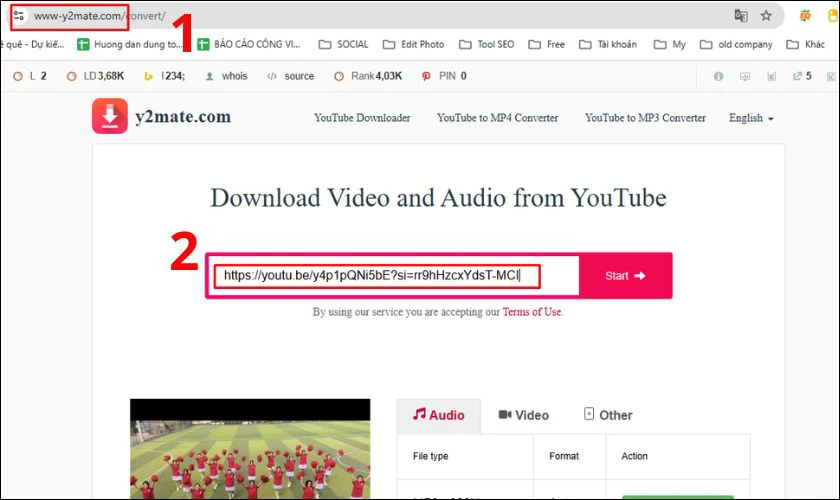Image resolution: width=840 pixels, height=500 pixels.
Task: Open the SOCIAL bookmarks folder
Action: pos(343,44)
